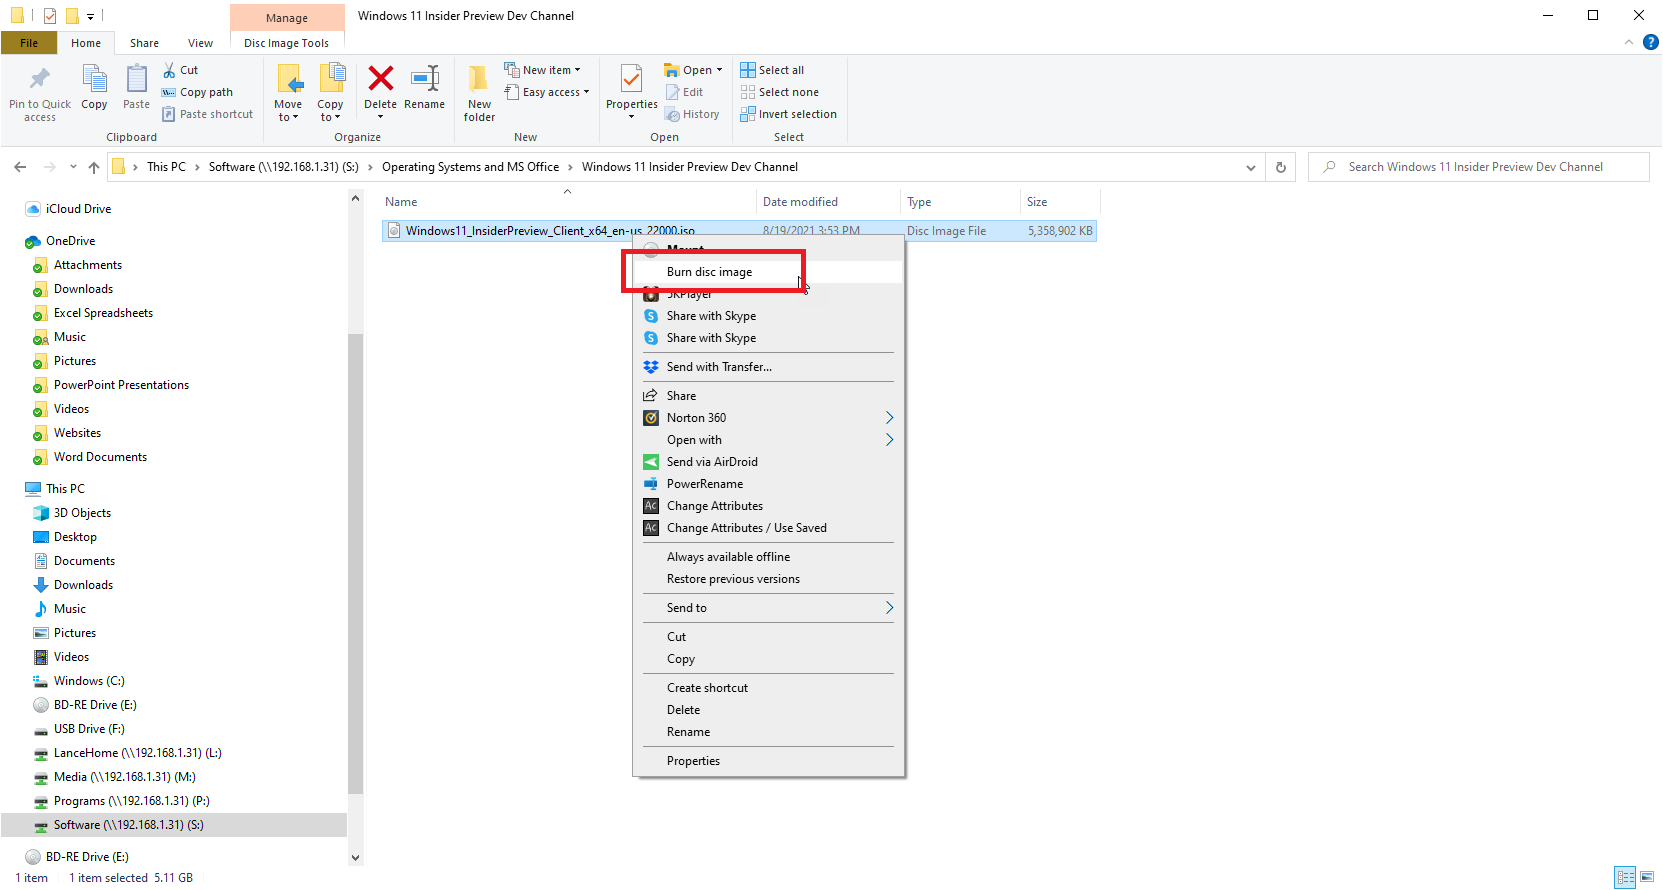Switch to the View ribbon tab
This screenshot has width=1663, height=890.
pyautogui.click(x=200, y=43)
